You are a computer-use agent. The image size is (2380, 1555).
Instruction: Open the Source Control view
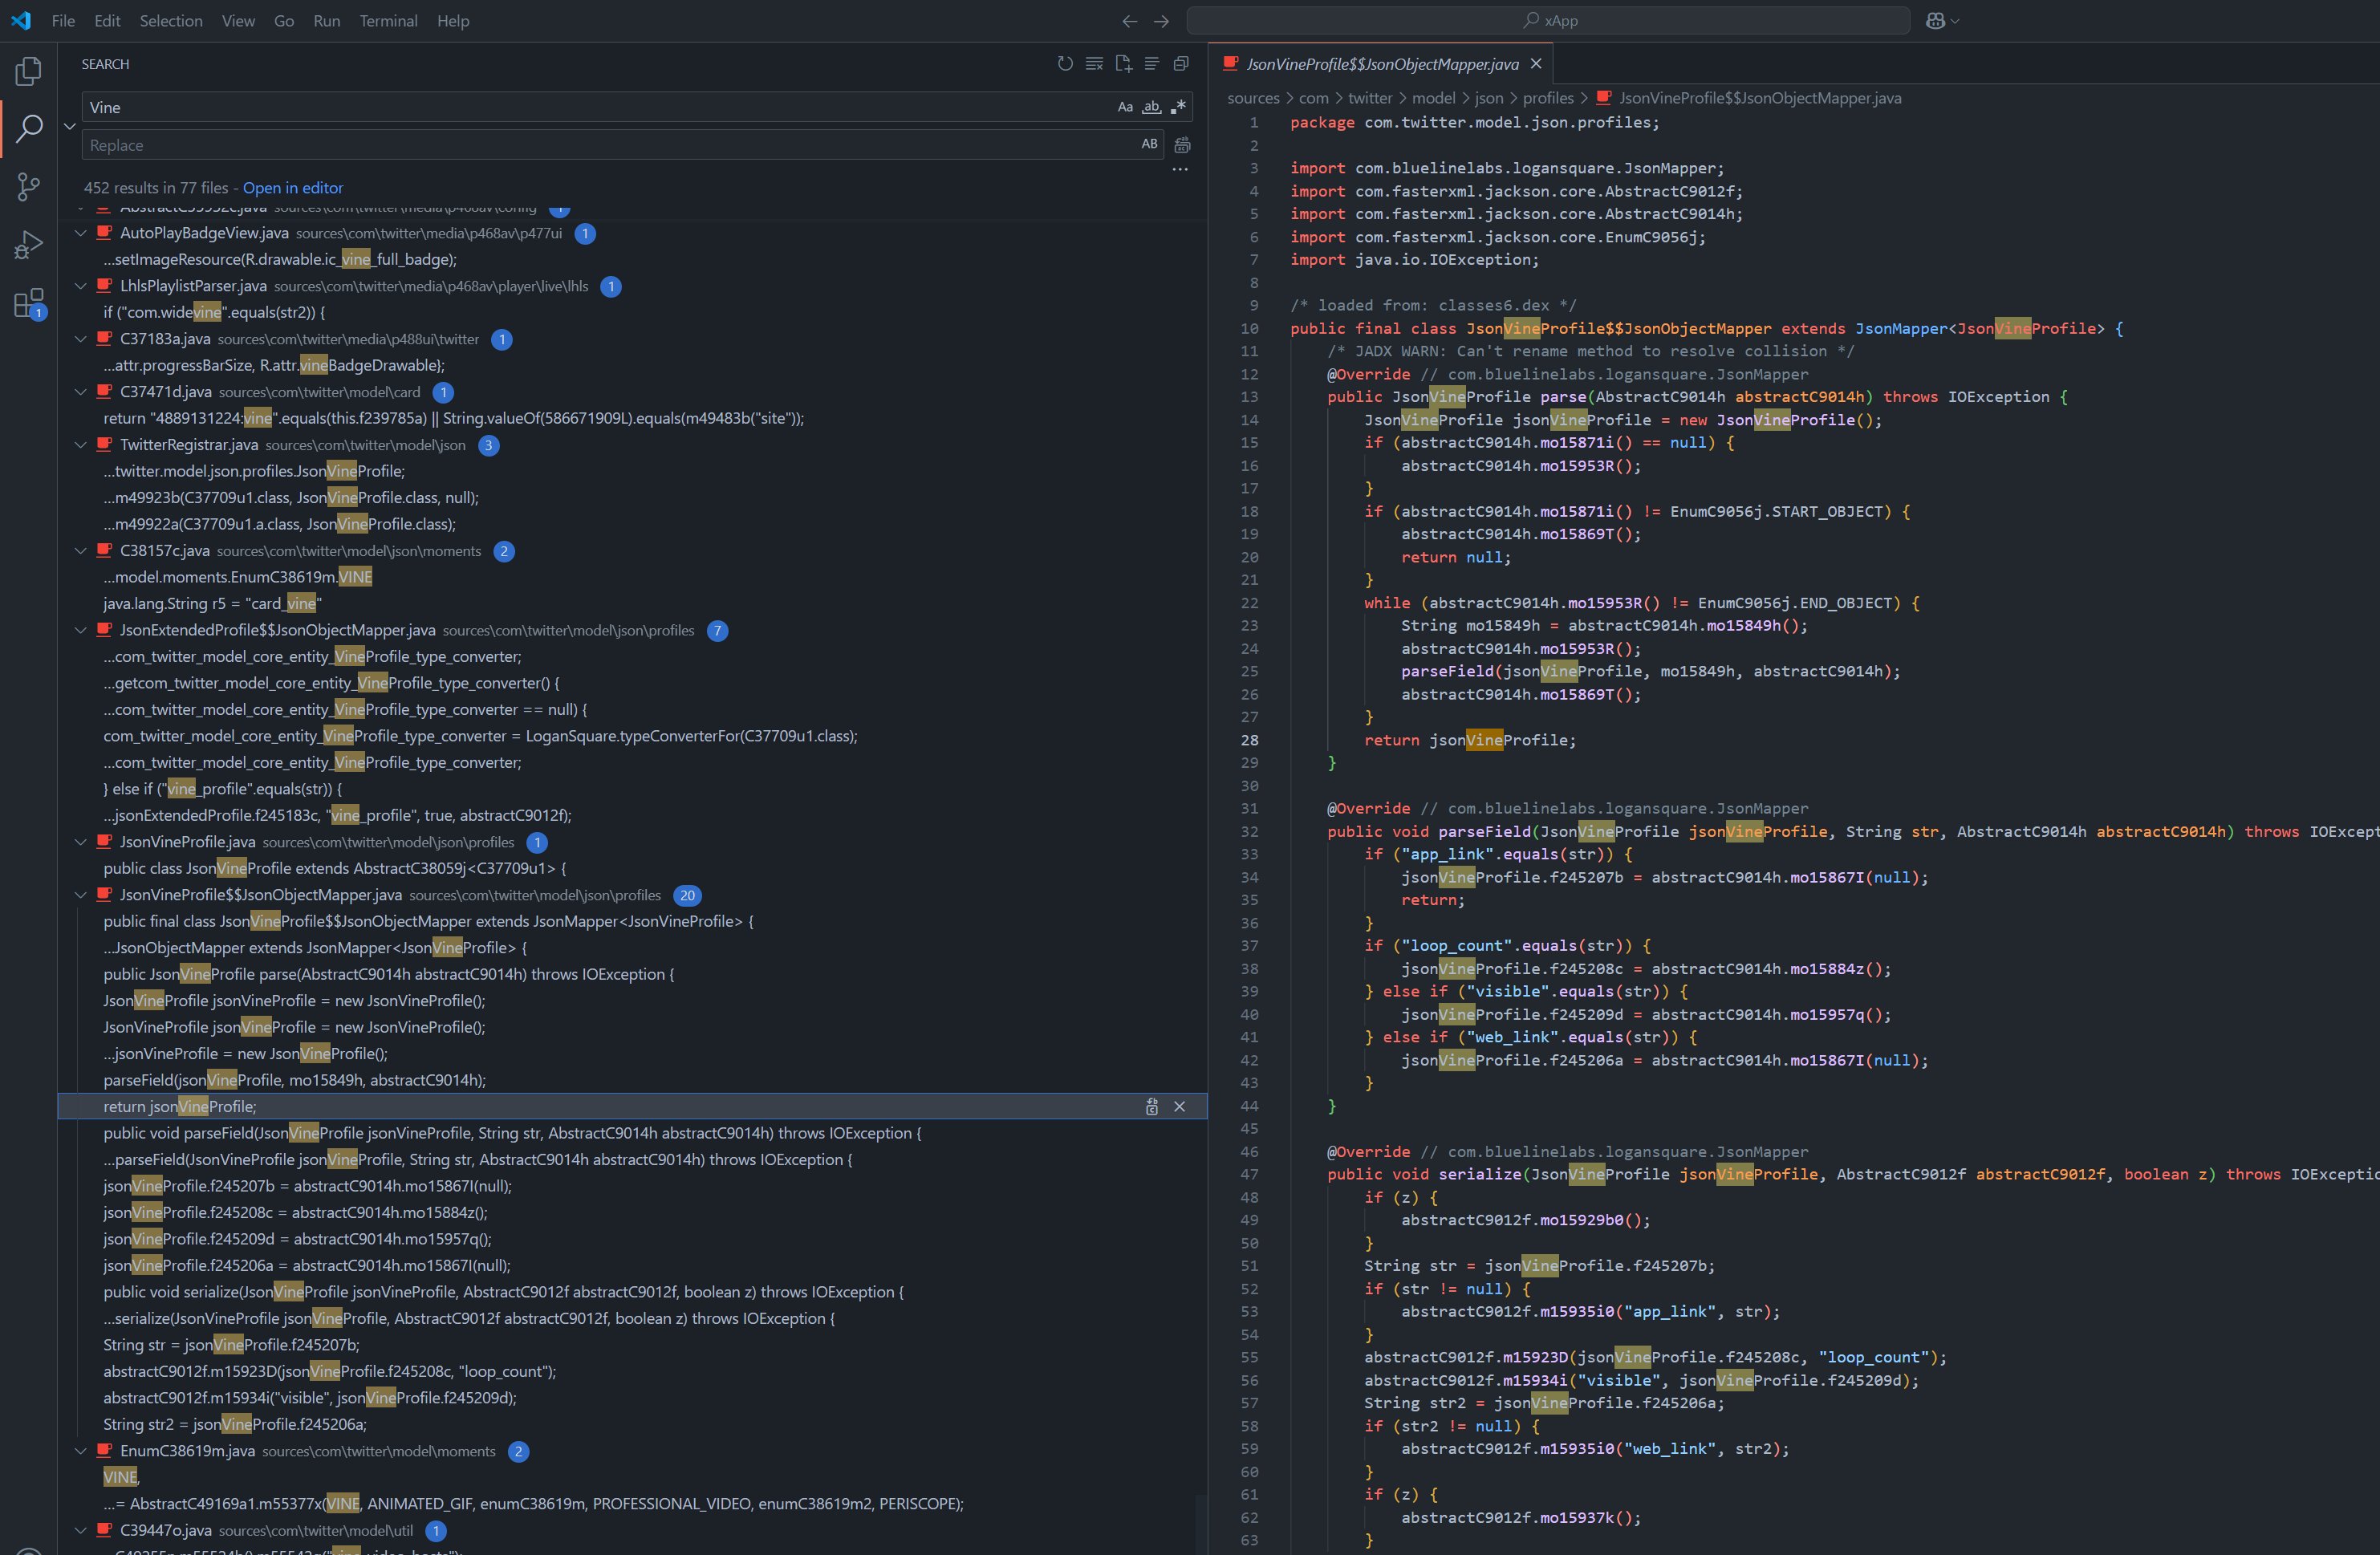(x=29, y=186)
